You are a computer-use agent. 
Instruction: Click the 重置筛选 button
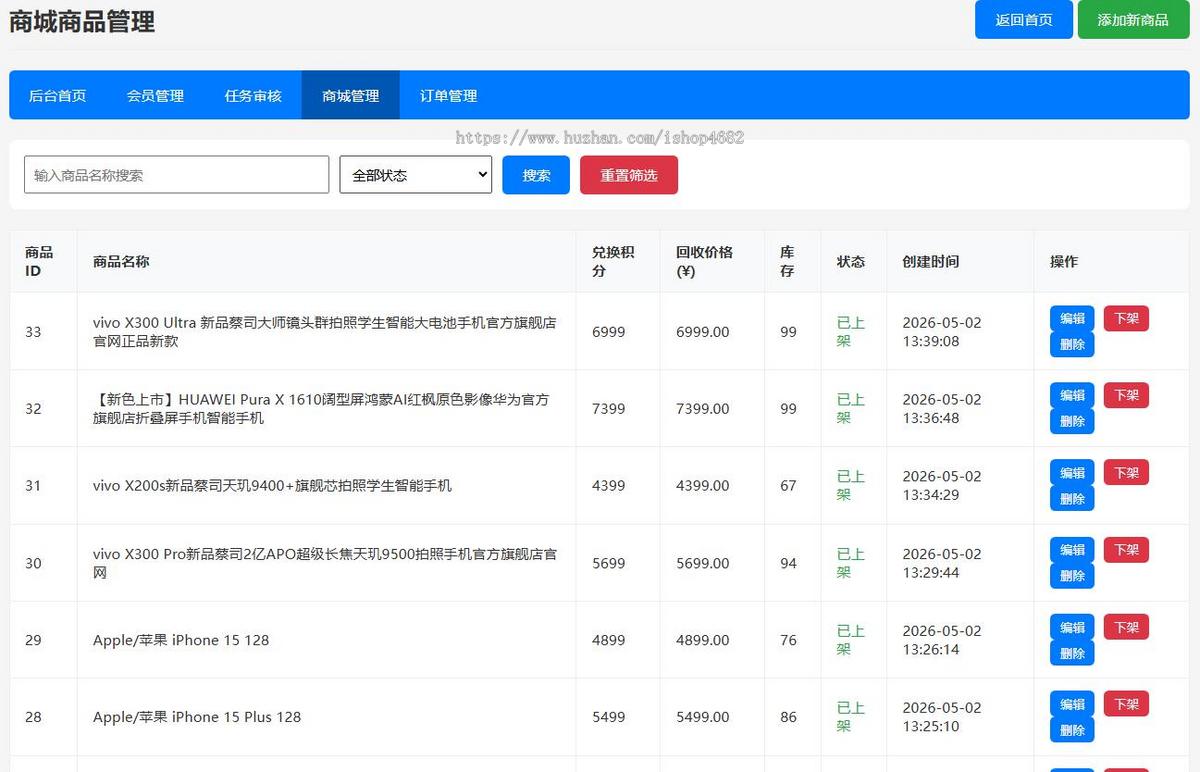coord(629,175)
